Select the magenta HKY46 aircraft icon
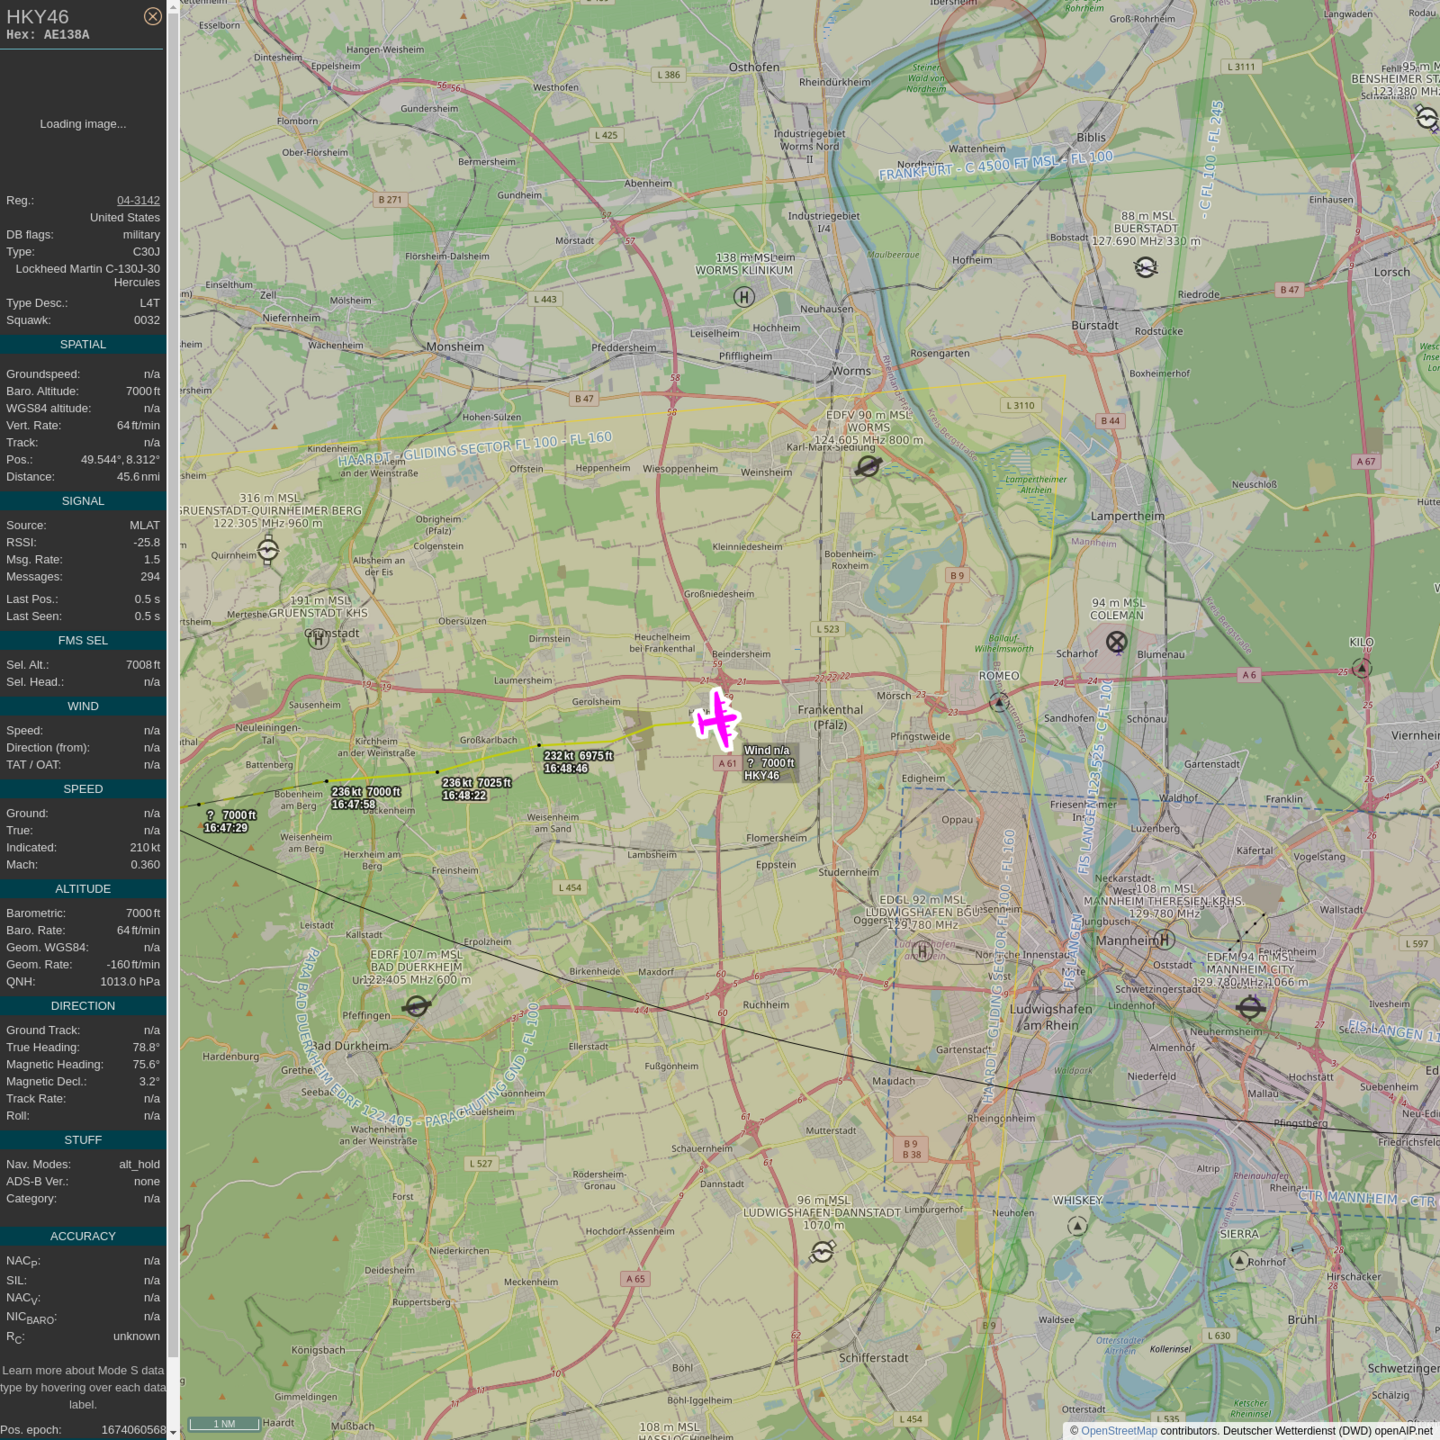The image size is (1440, 1440). tap(716, 719)
